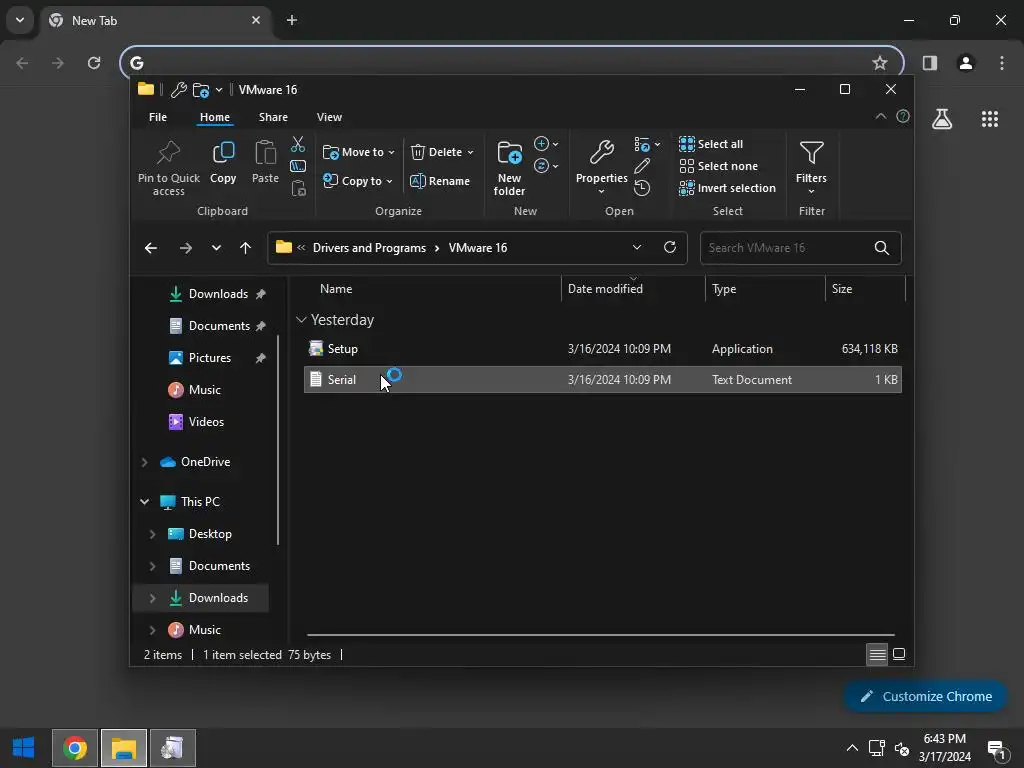Refresh the VMware 16 folder view

[x=669, y=247]
